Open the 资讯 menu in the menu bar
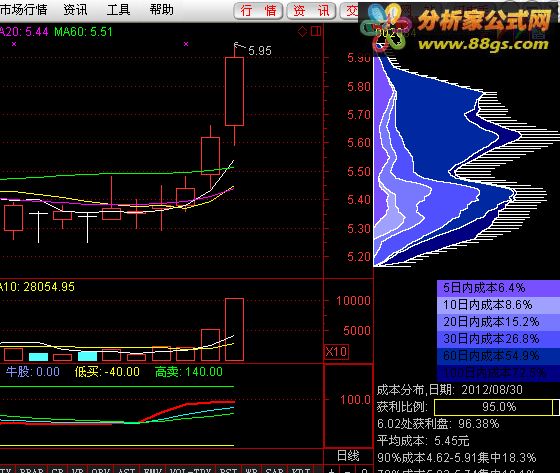This screenshot has height=473, width=560. coord(75,10)
